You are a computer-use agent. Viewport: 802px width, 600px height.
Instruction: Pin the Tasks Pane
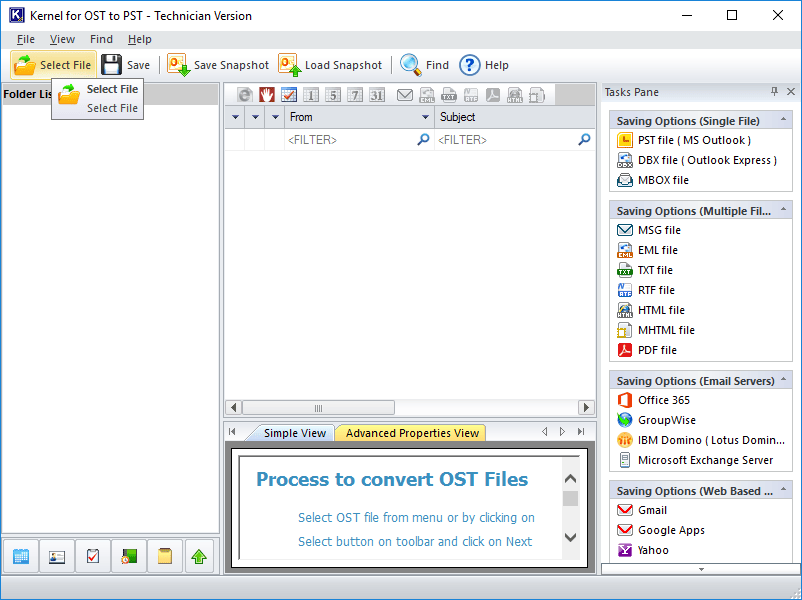tap(774, 92)
